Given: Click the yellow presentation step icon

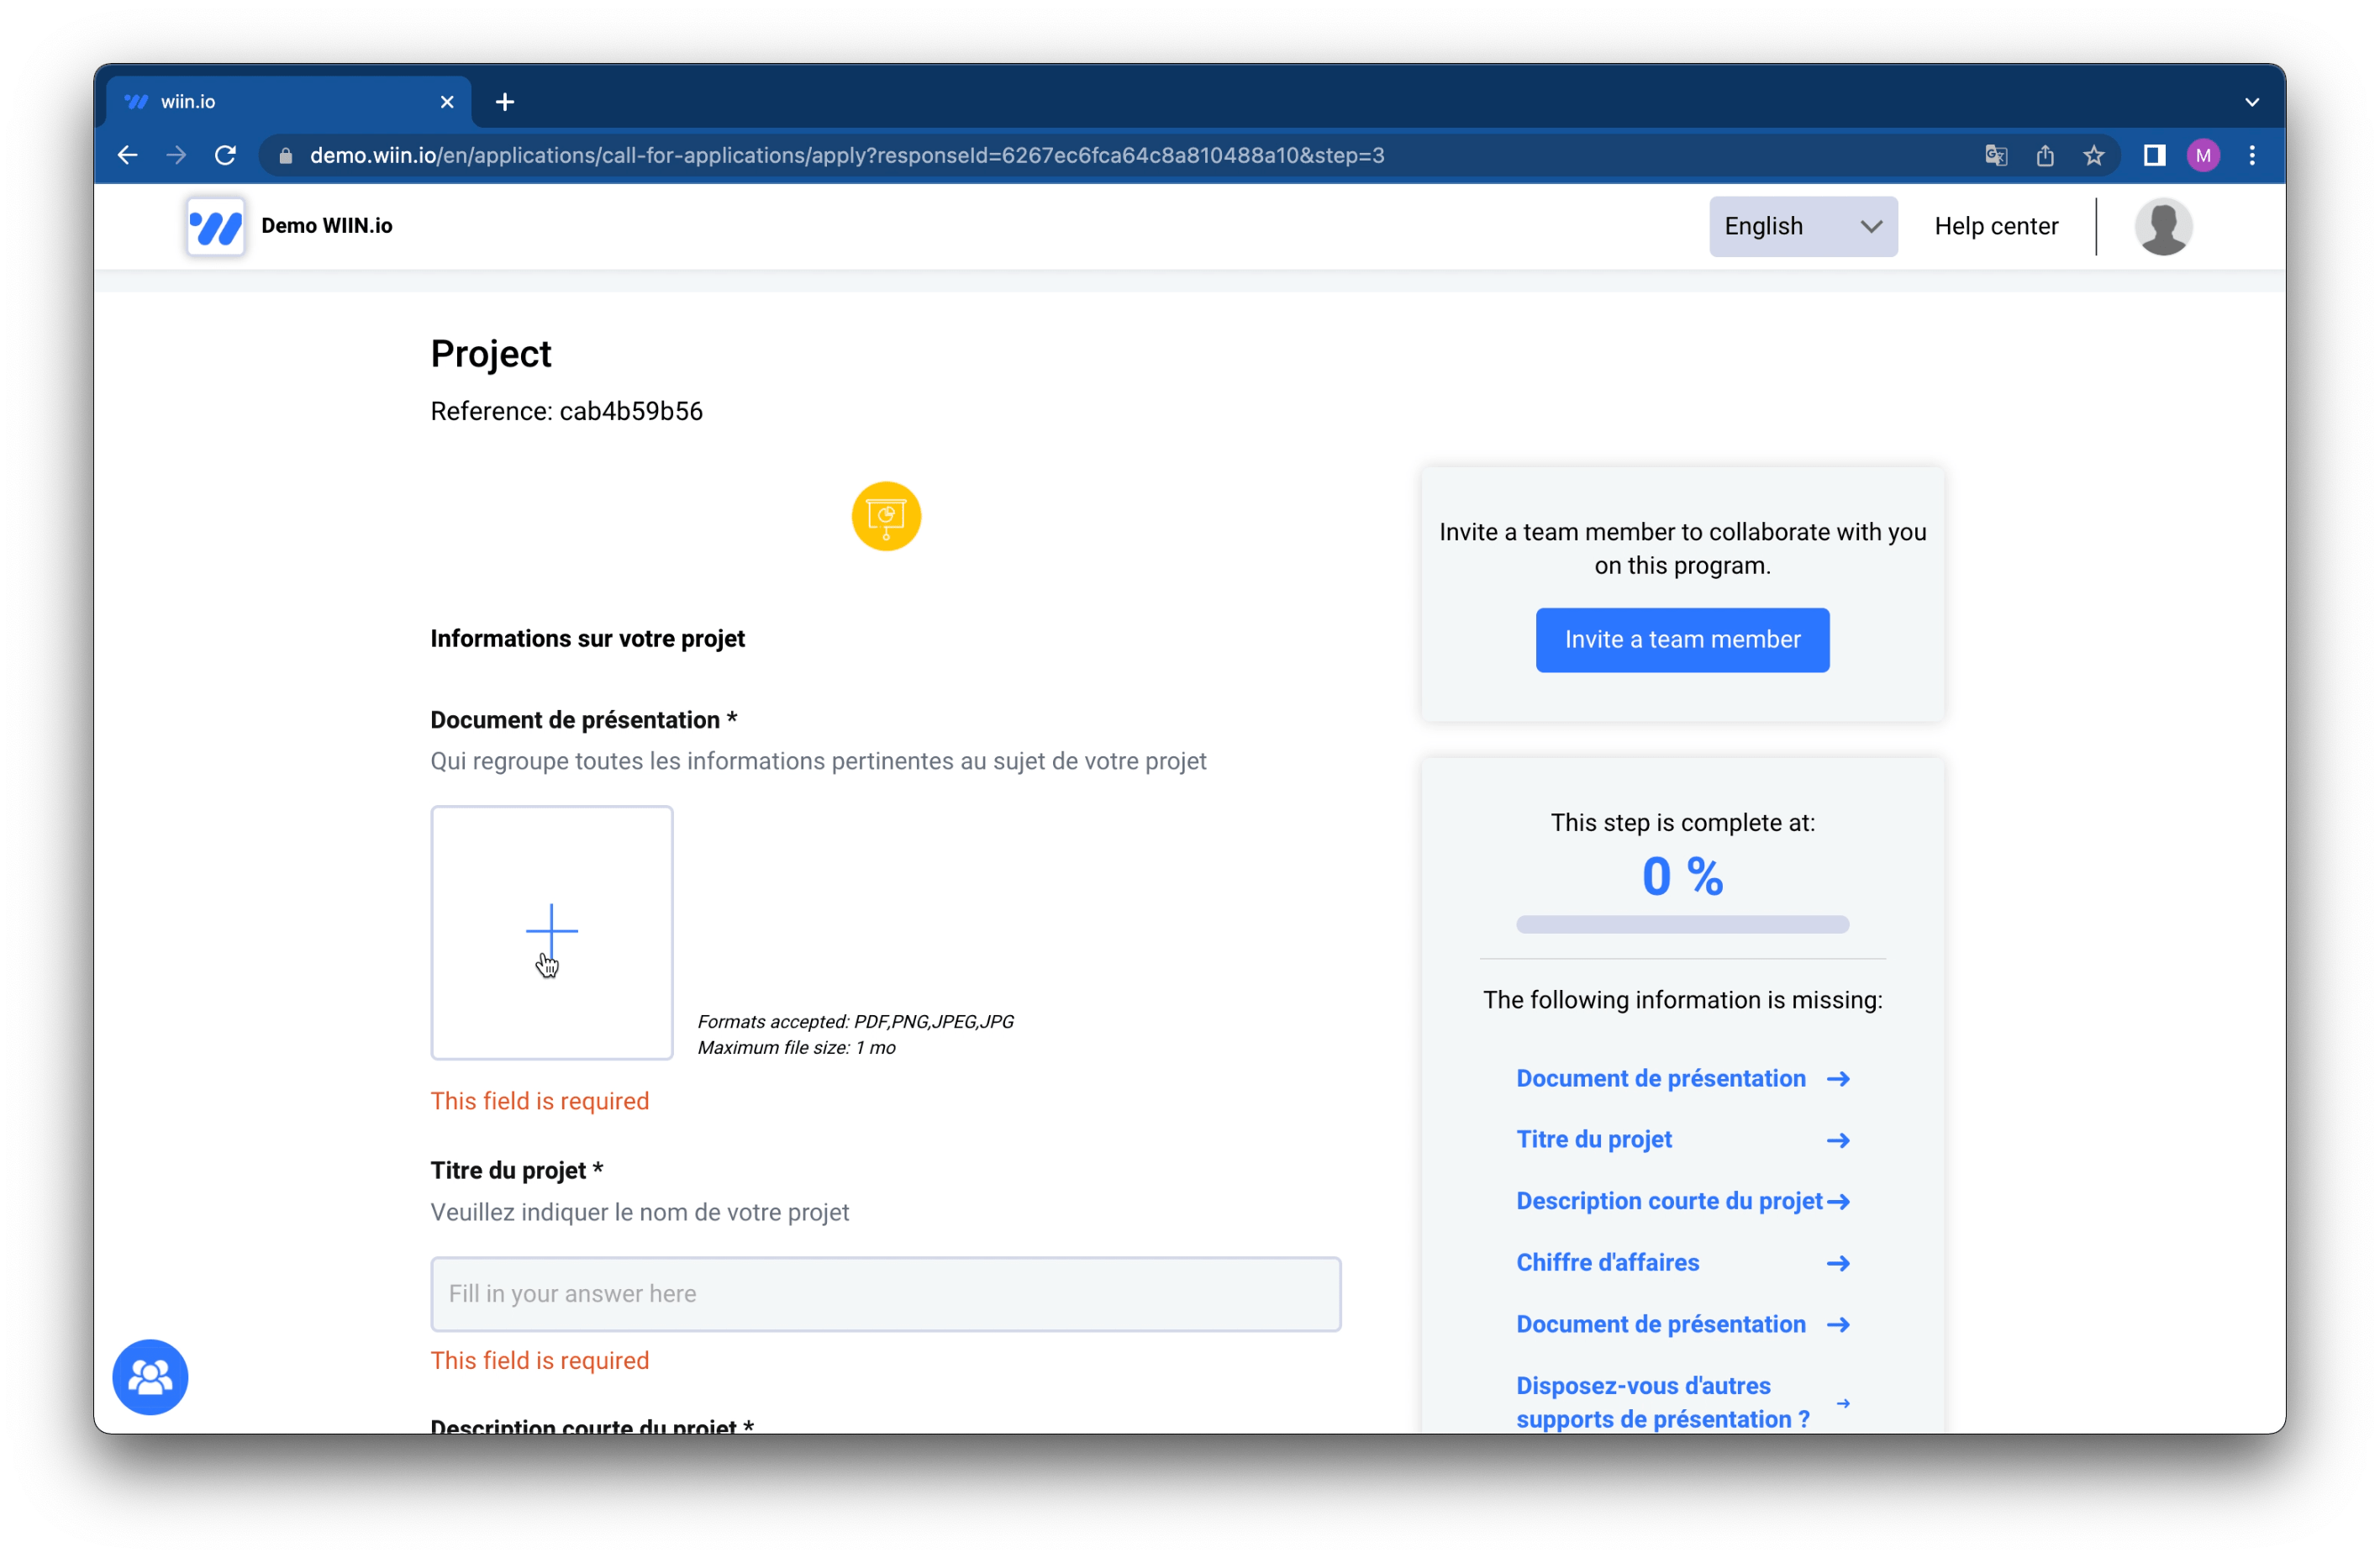Looking at the screenshot, I should click(x=886, y=516).
